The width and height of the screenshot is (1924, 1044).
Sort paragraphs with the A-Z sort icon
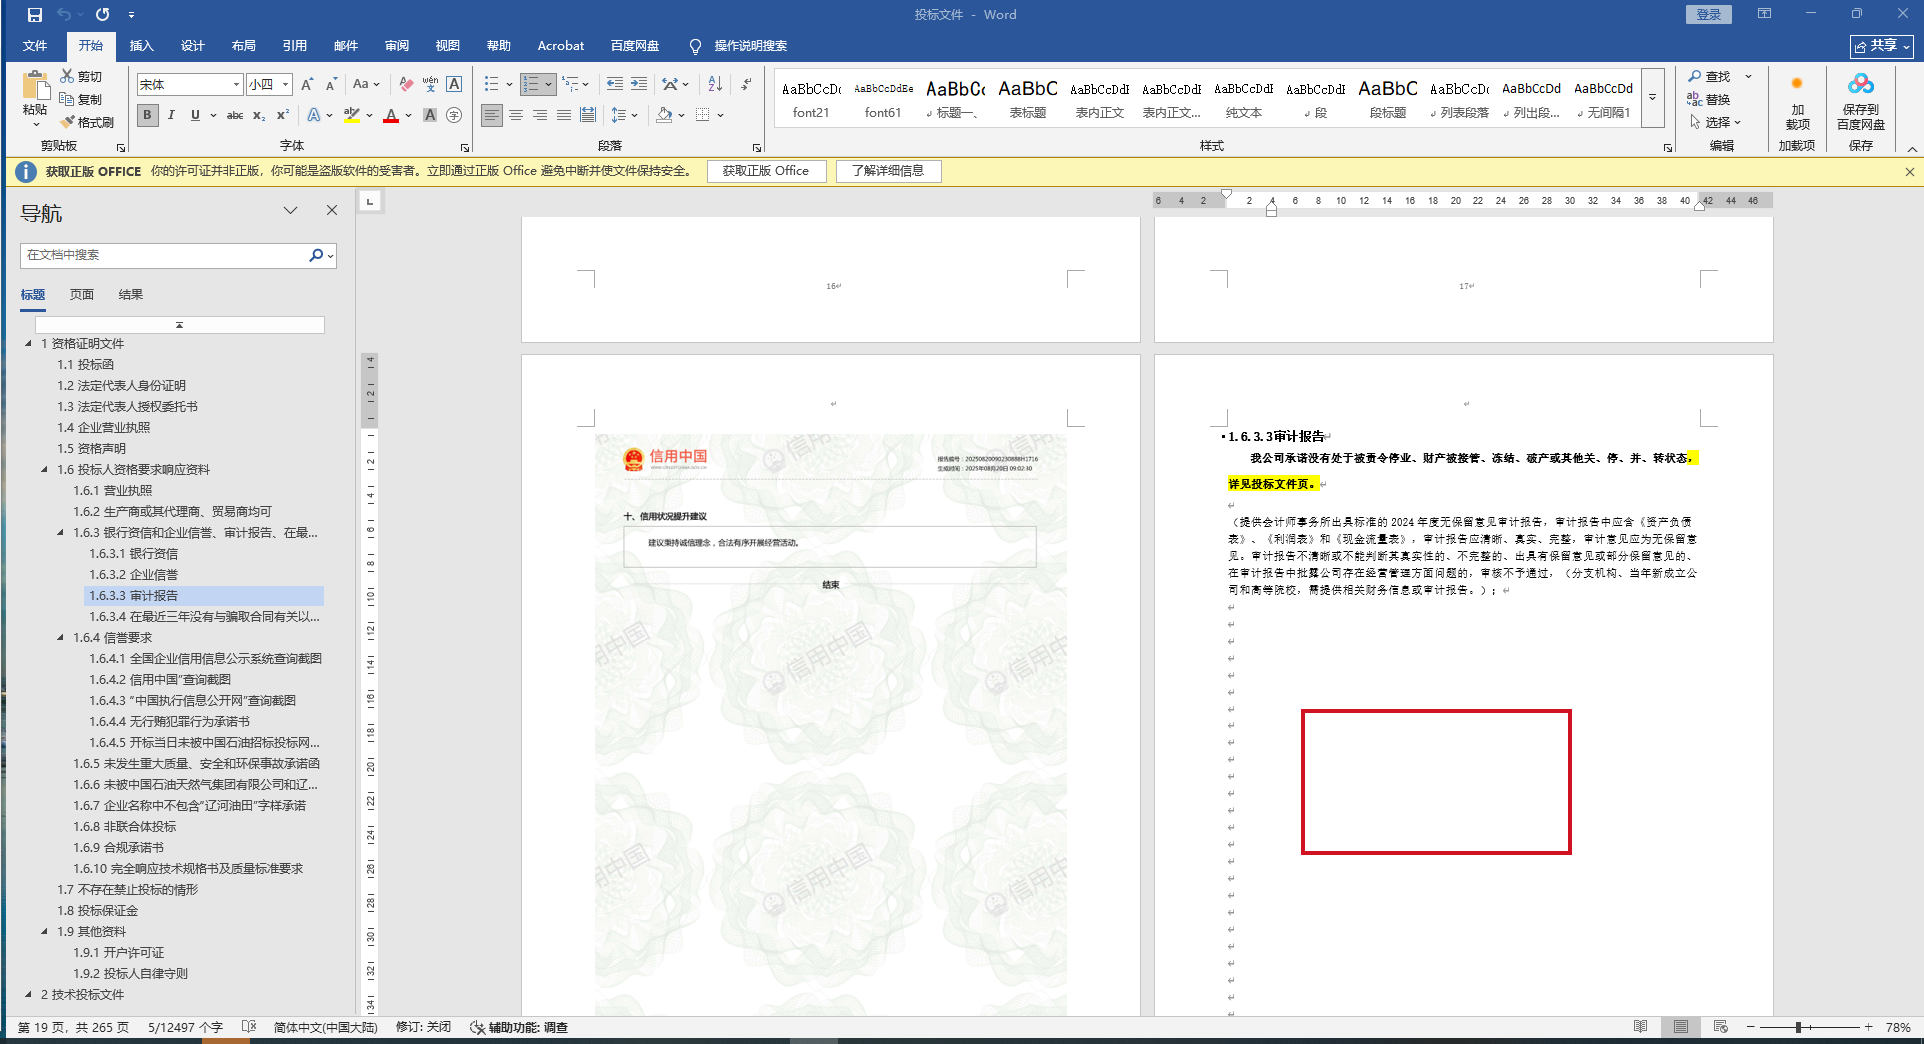pos(715,85)
